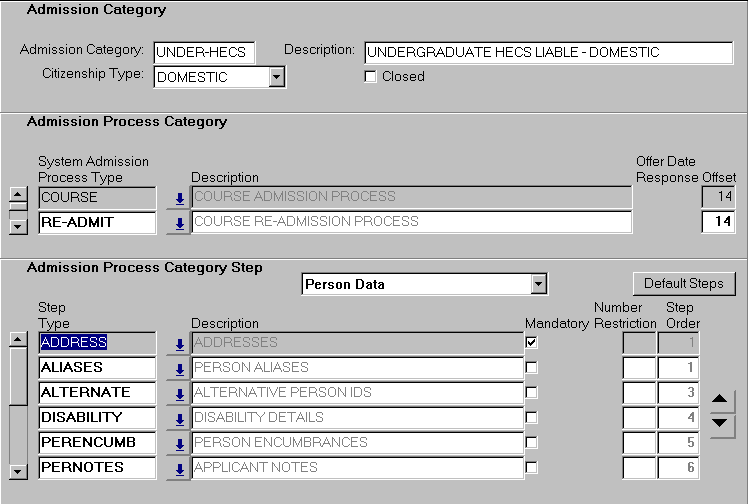This screenshot has width=748, height=504.
Task: Click lookup arrow beside RE-ADMIT process type
Action: (179, 223)
